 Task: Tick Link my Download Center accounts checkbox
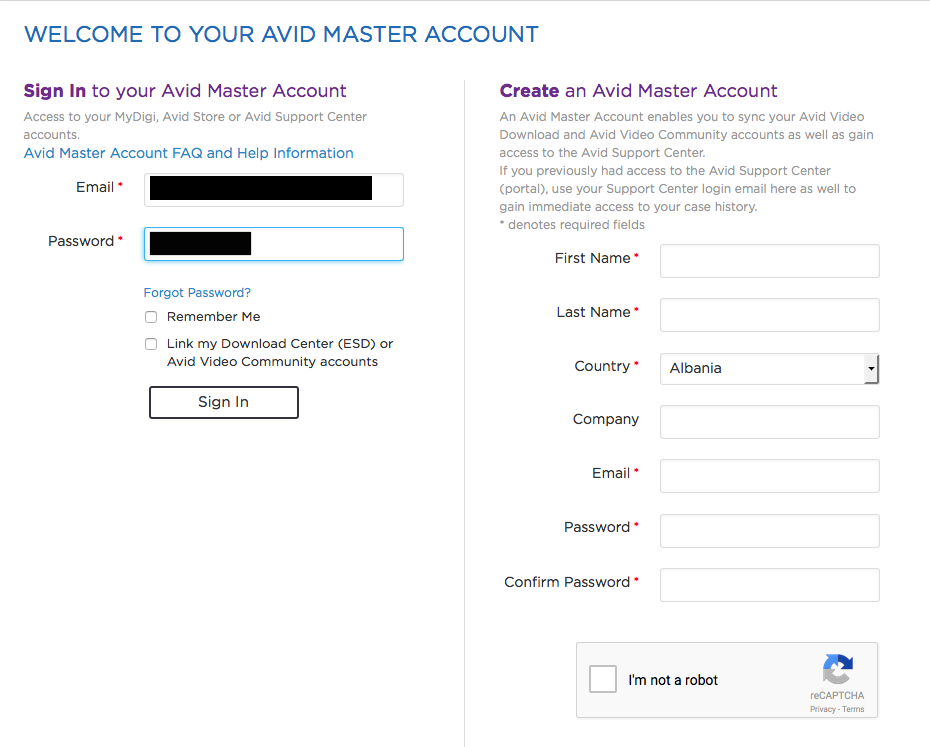point(151,344)
